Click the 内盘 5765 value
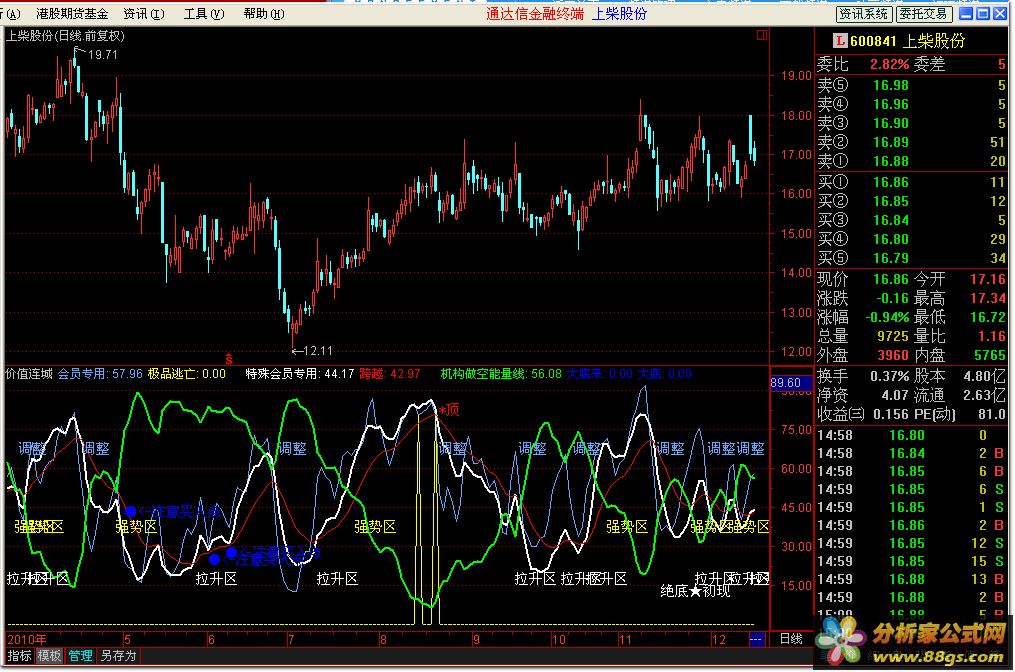Viewport: 1015px width, 672px height. click(x=990, y=355)
